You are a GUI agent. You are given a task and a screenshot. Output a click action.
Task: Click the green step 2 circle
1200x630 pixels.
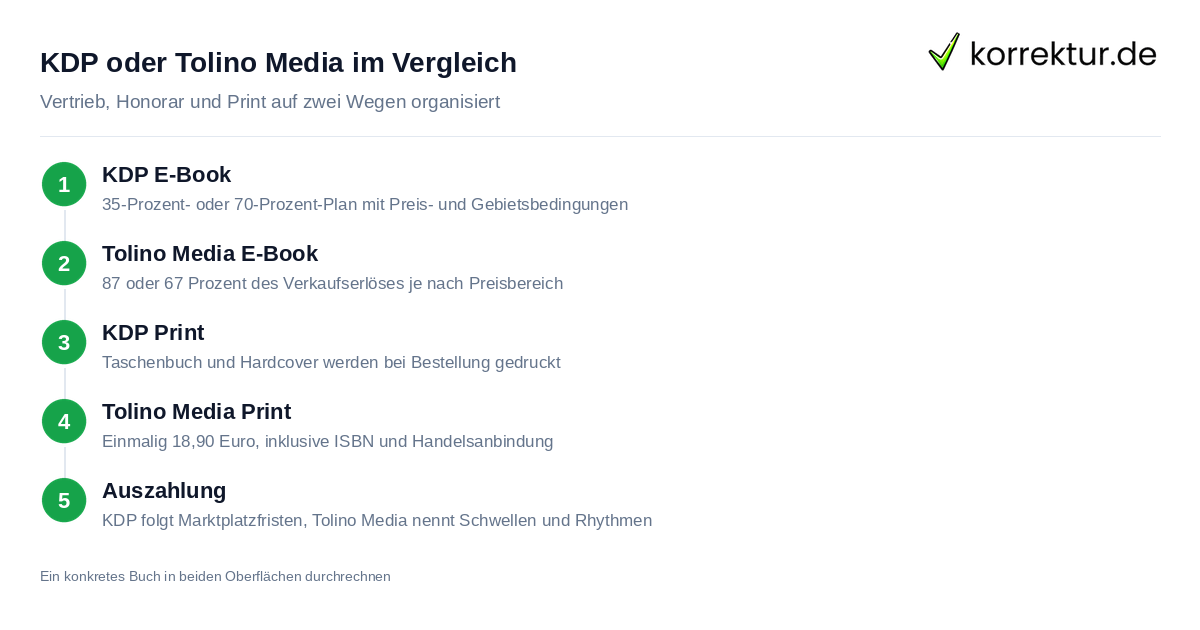point(64,263)
